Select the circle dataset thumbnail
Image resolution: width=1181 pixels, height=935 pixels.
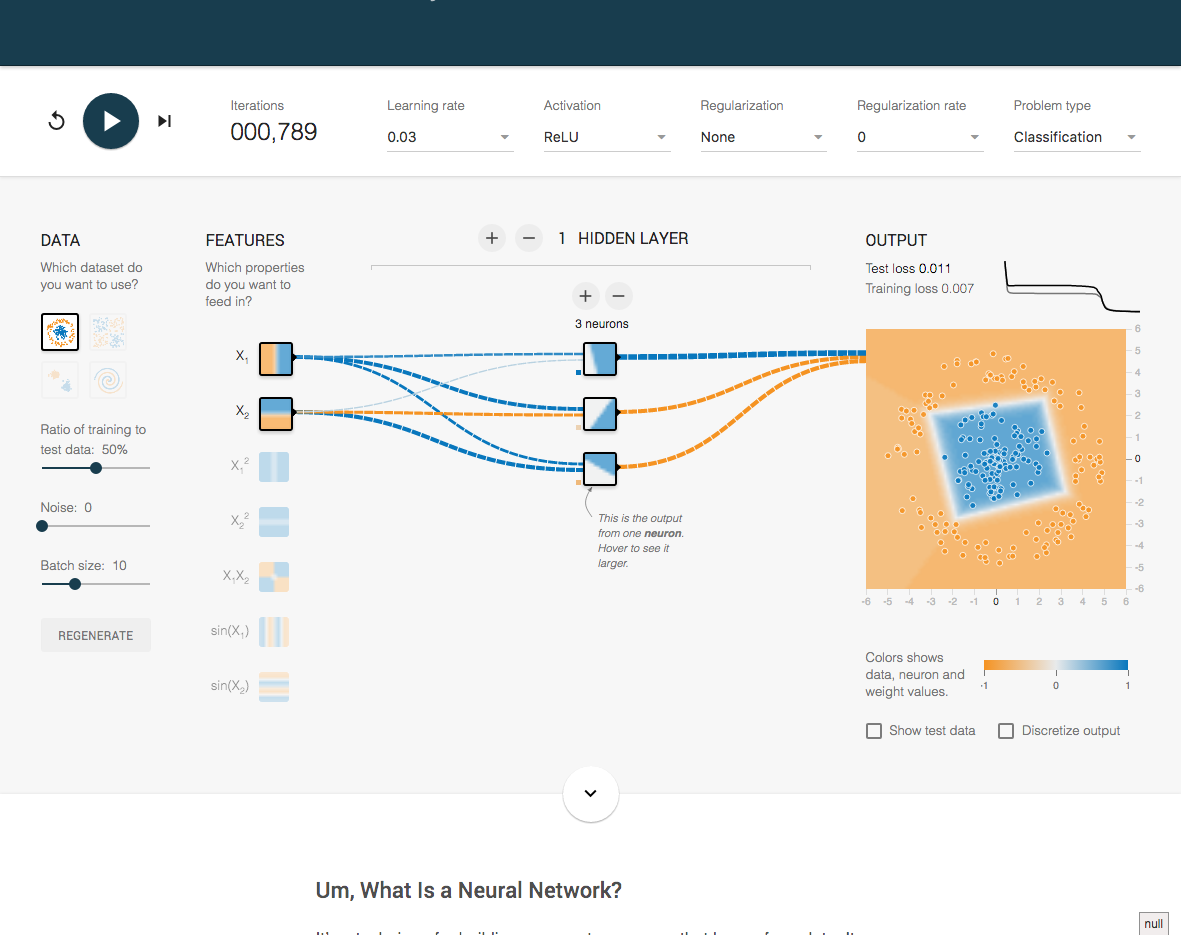click(60, 332)
